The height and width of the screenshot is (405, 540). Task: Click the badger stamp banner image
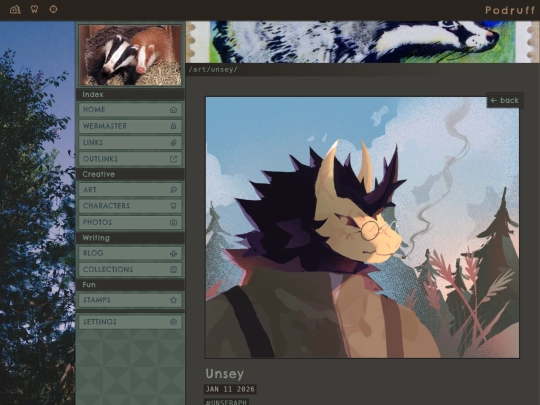363,42
